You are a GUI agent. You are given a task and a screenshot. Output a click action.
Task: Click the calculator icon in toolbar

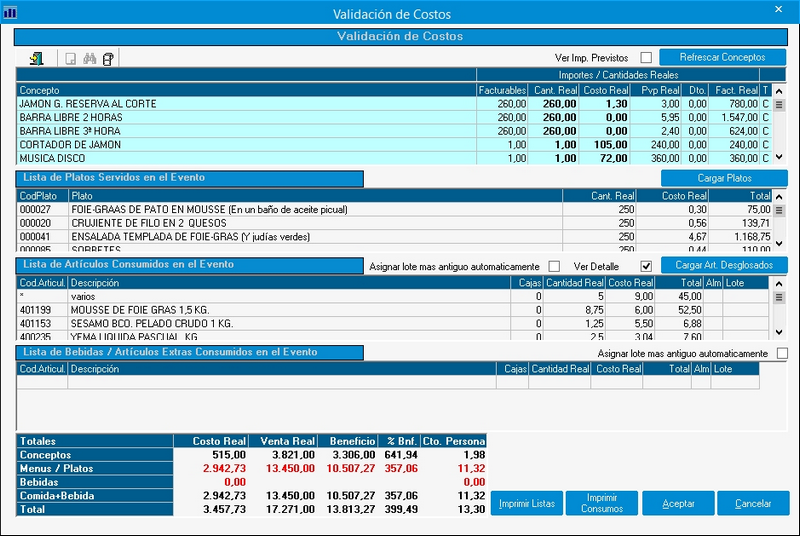[108, 59]
